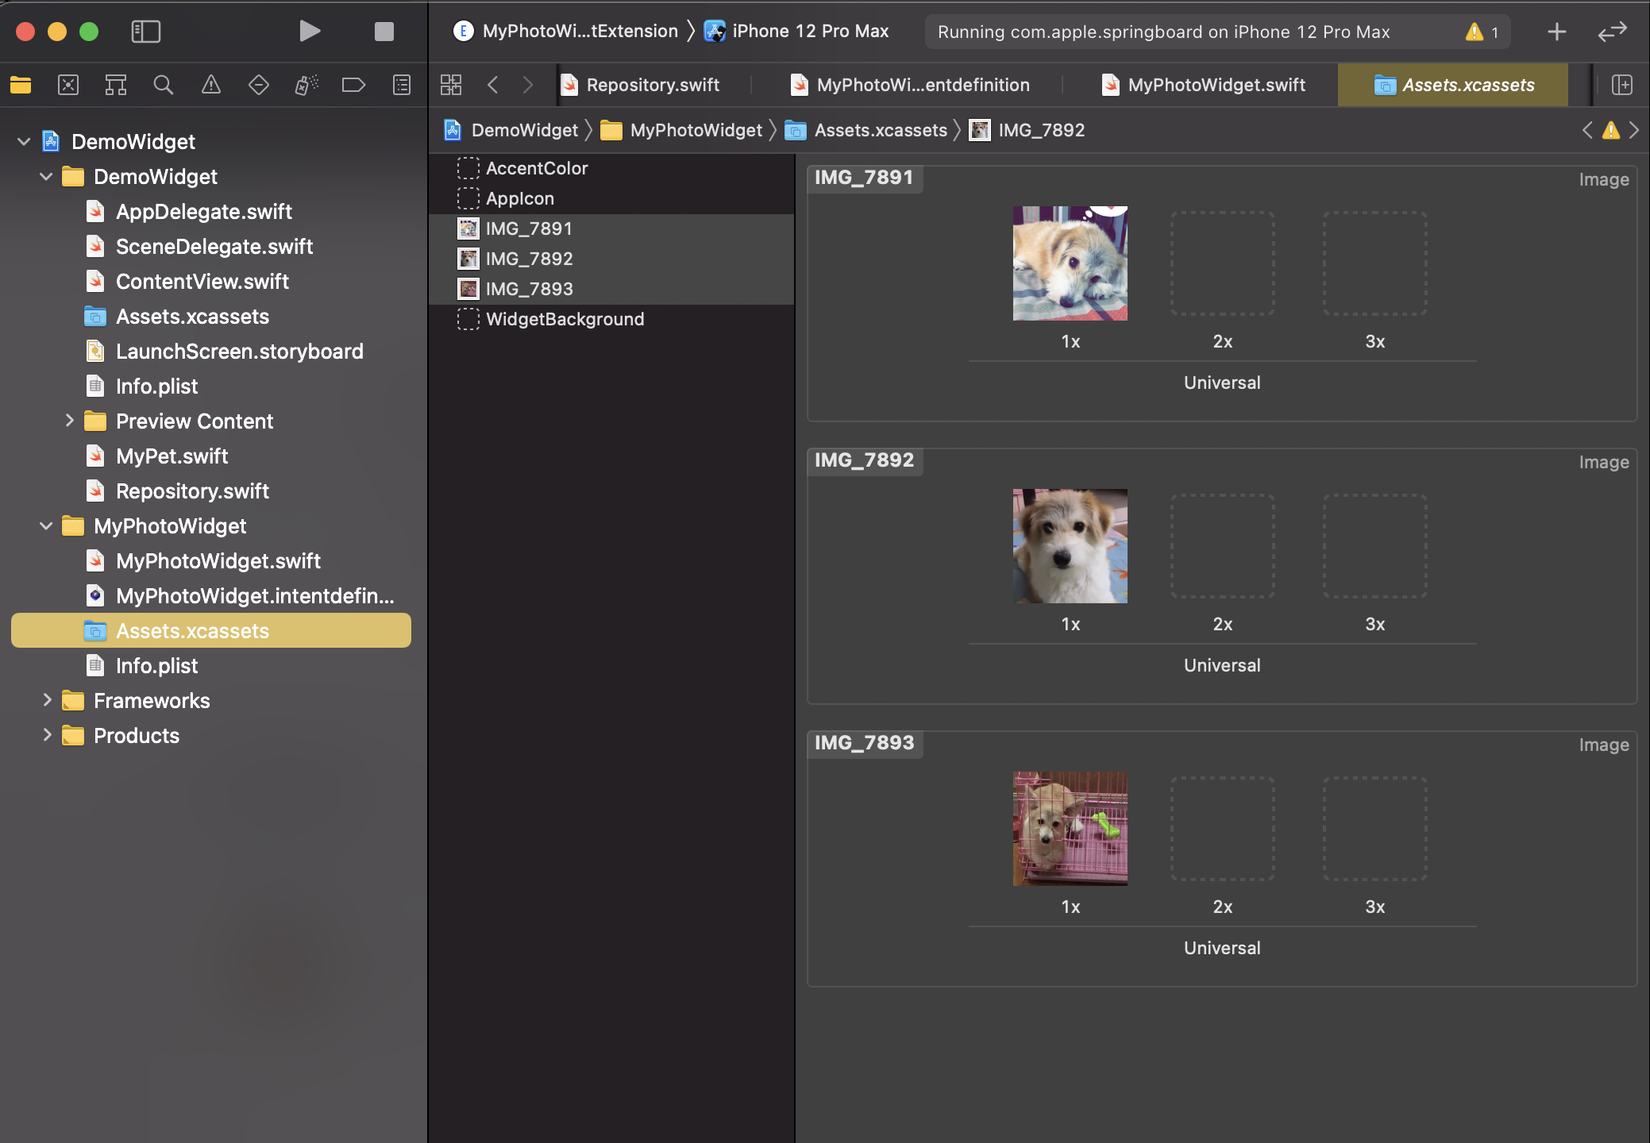Go forward in editor history
Viewport: 1650px width, 1143px height.
click(x=528, y=85)
